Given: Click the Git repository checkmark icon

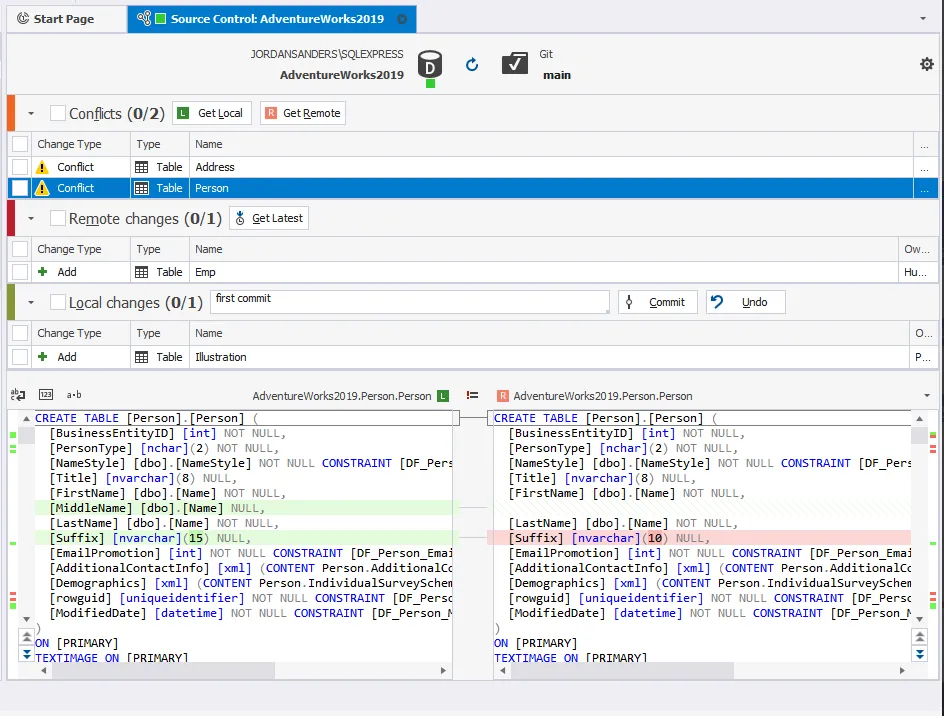Looking at the screenshot, I should pos(515,64).
